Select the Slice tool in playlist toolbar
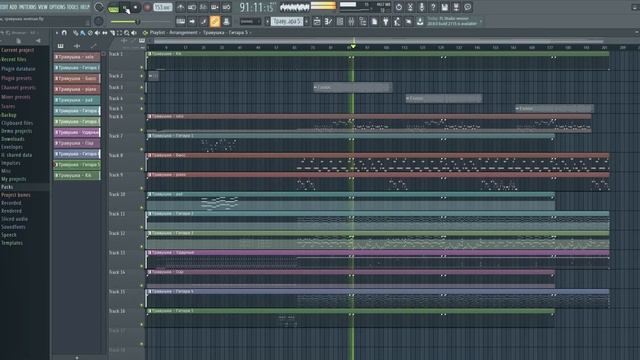Screen dimensions: 640x360 click(x=112, y=33)
